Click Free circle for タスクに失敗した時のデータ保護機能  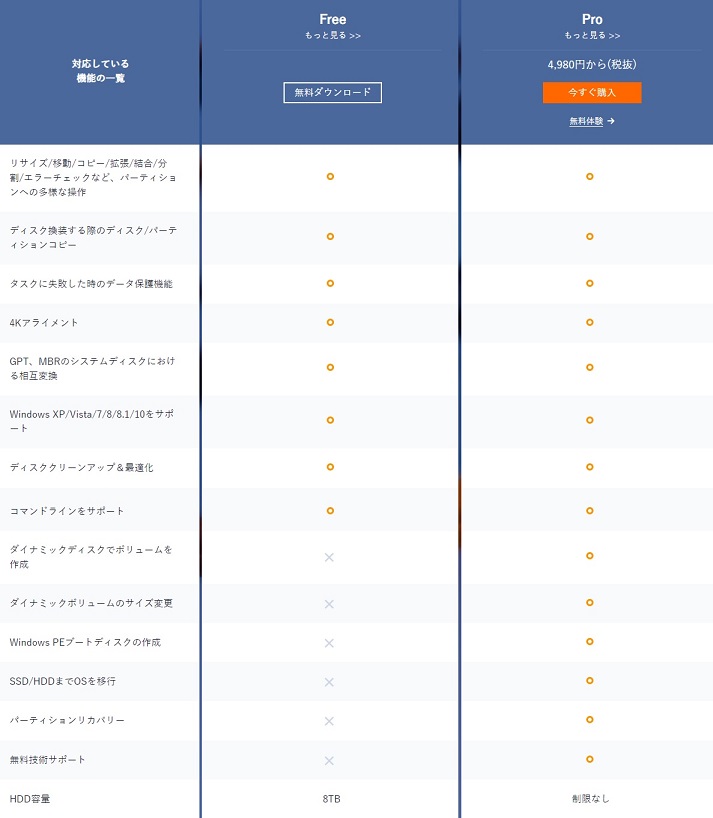coord(330,283)
